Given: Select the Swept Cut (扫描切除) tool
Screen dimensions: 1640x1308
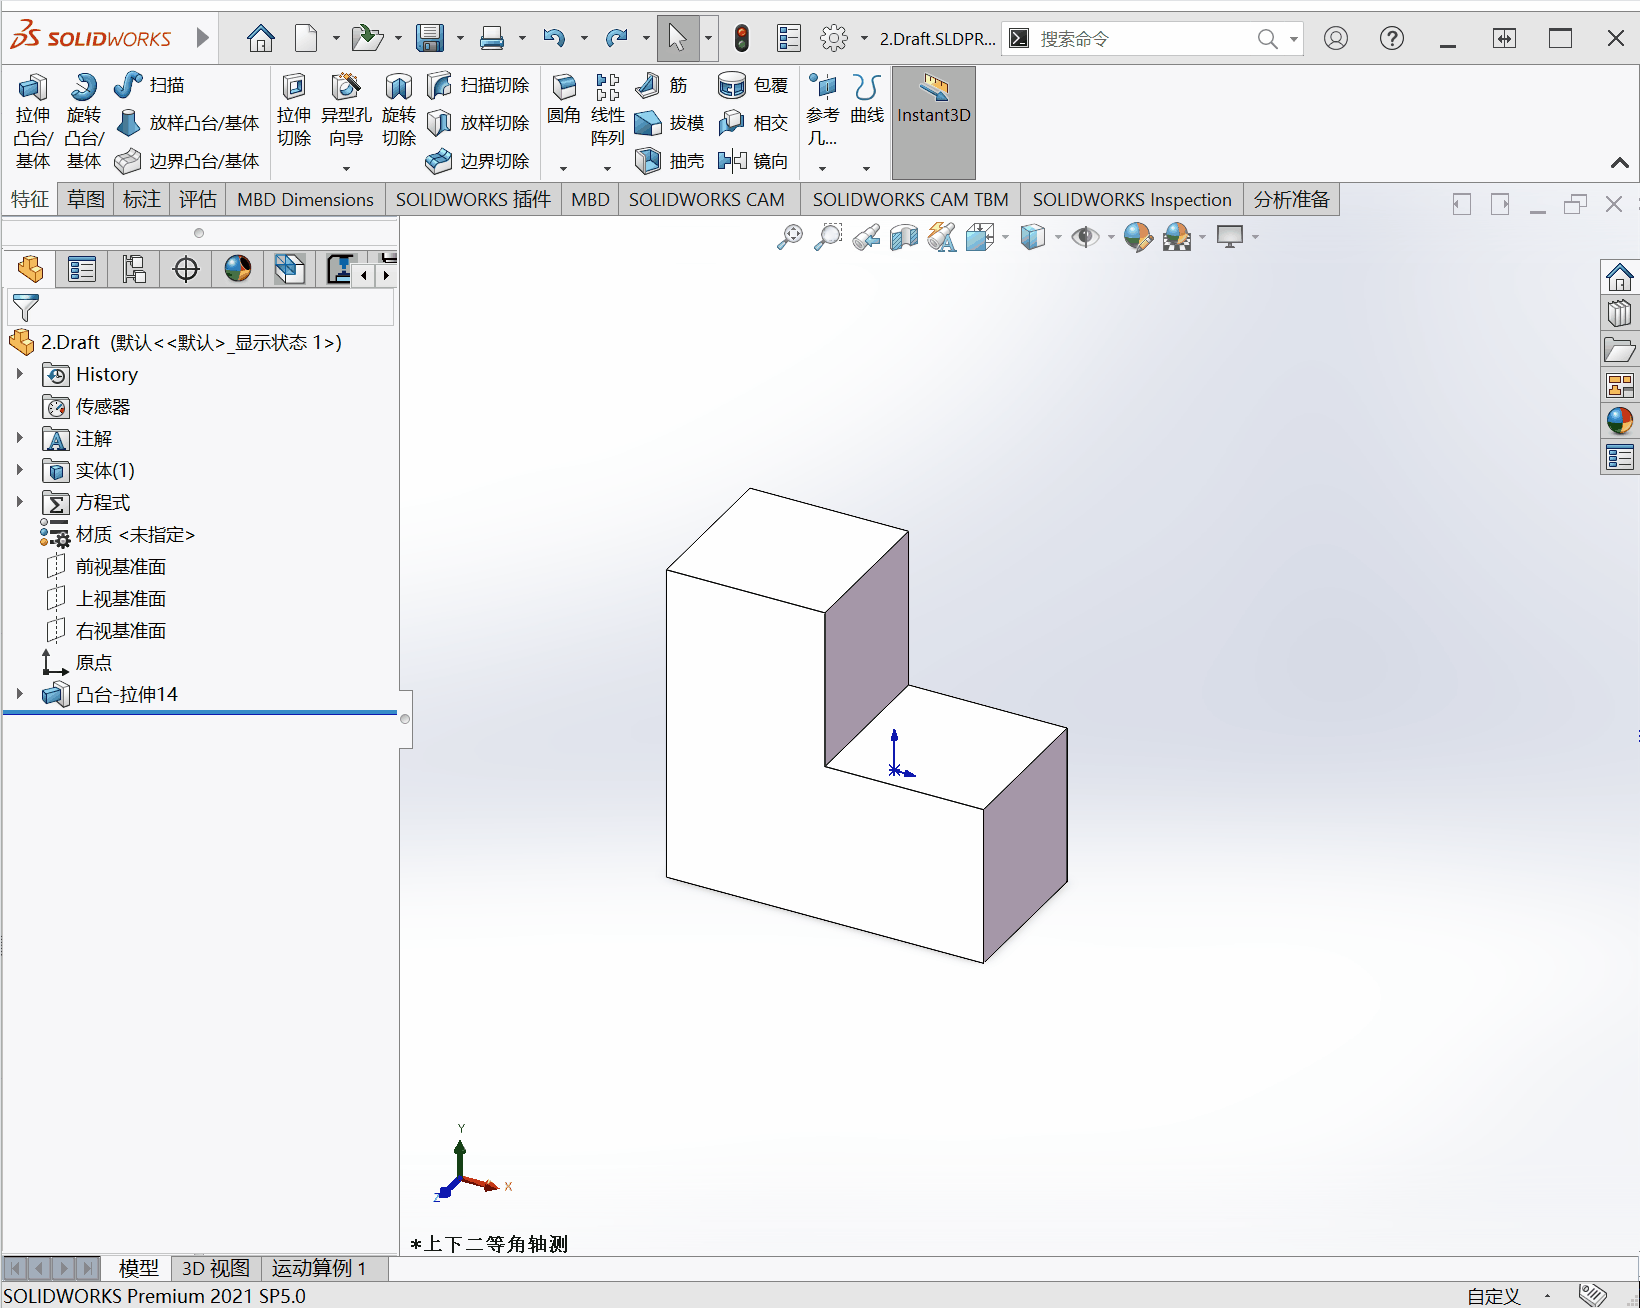Looking at the screenshot, I should (x=478, y=85).
